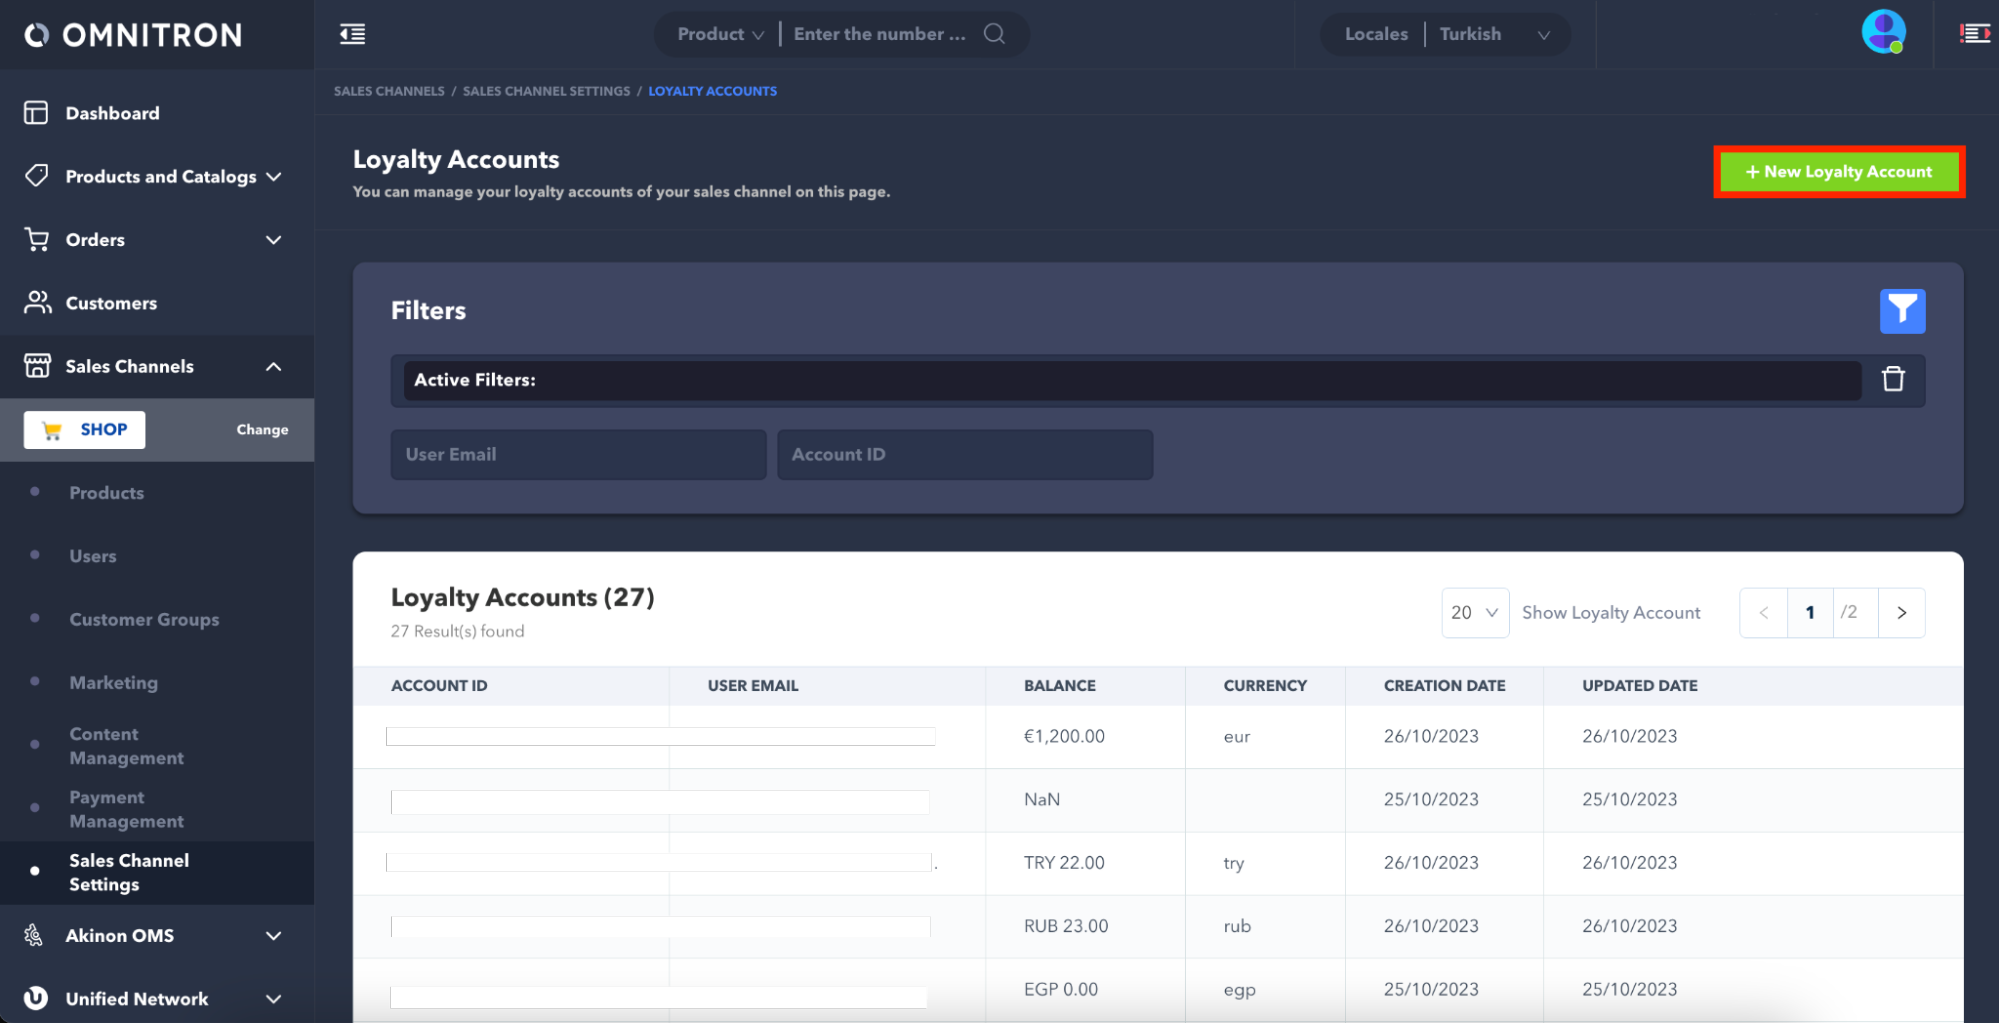Click the trash icon to clear active filters
The height and width of the screenshot is (1023, 1999).
tap(1892, 379)
